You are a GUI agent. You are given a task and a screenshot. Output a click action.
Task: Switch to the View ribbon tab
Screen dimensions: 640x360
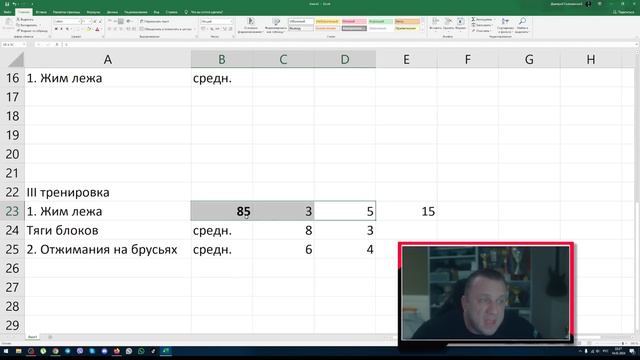pos(156,12)
